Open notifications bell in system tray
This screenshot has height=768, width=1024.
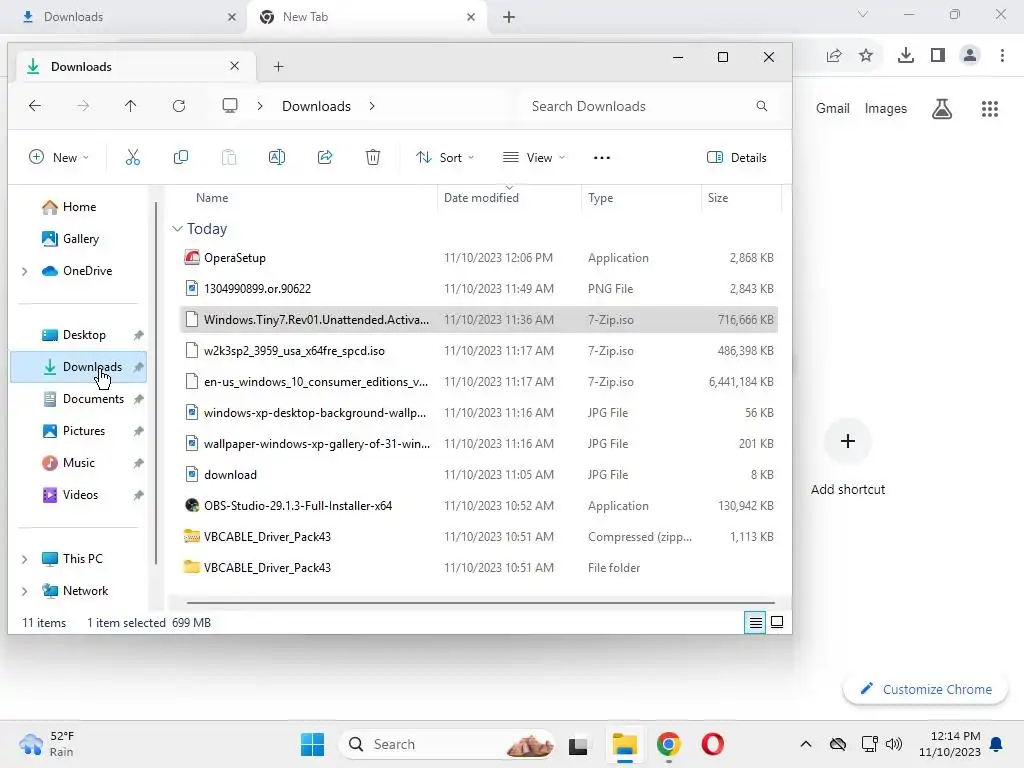pos(997,744)
